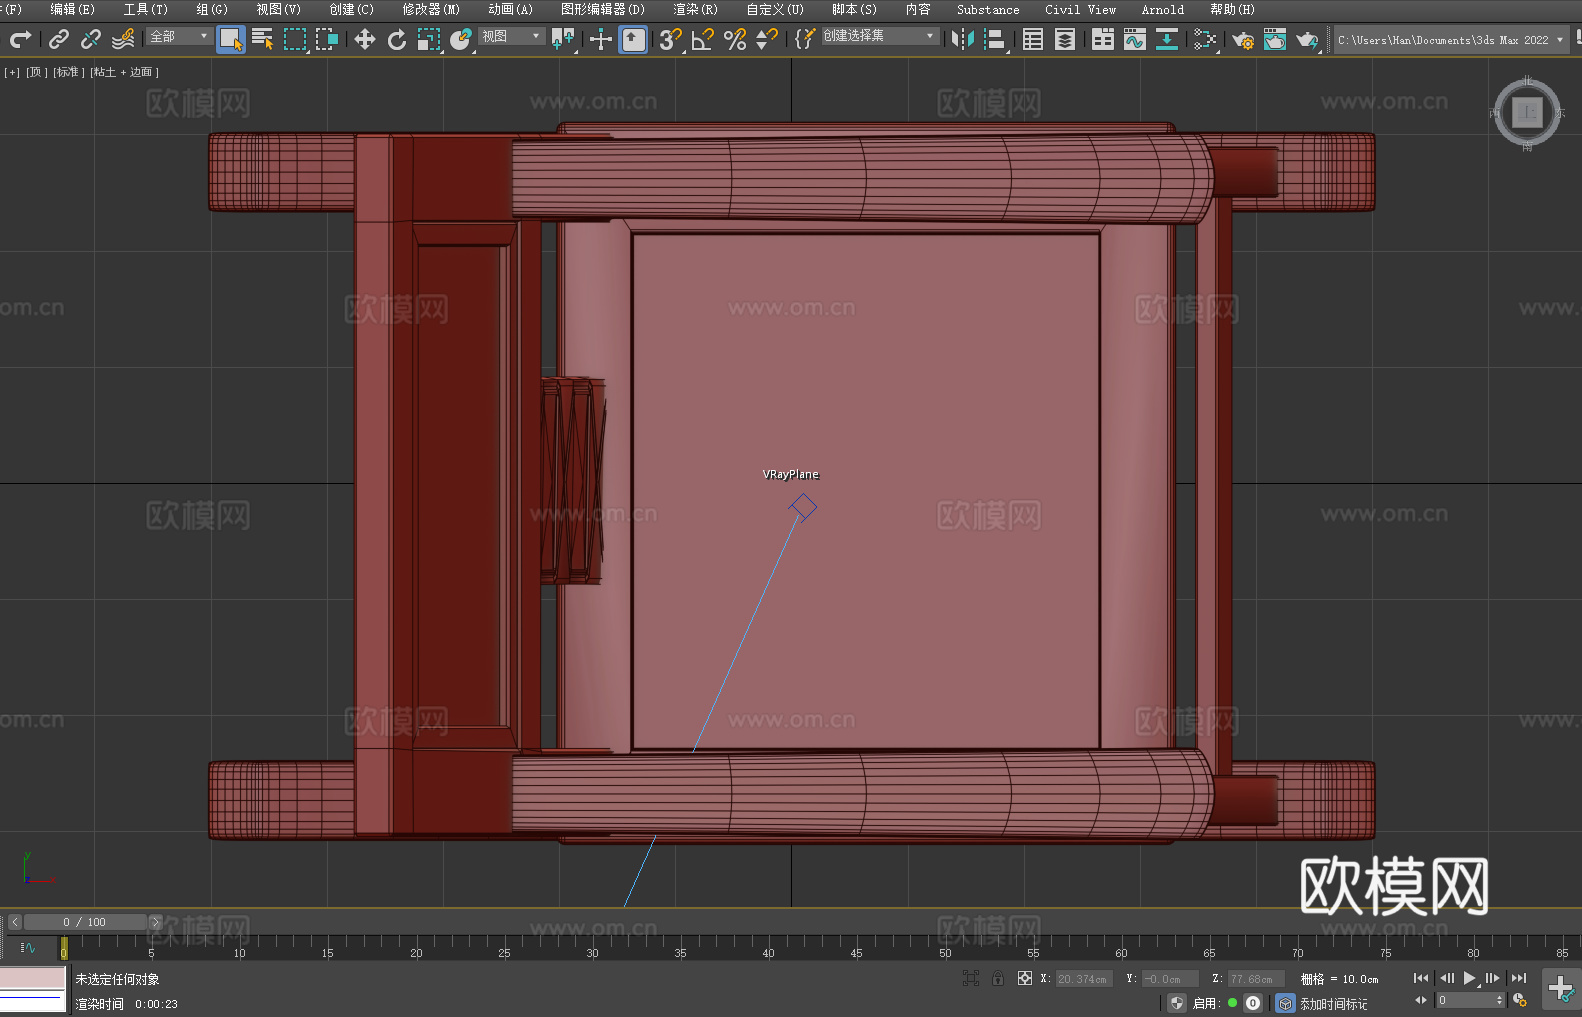Screen dimensions: 1582x1017
Task: Open the 工具(T) menu
Action: coord(146,9)
